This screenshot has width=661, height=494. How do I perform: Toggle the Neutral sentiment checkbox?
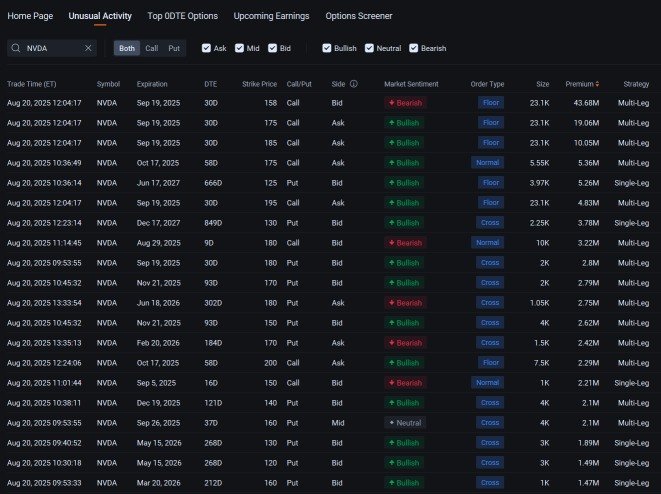[x=369, y=48]
